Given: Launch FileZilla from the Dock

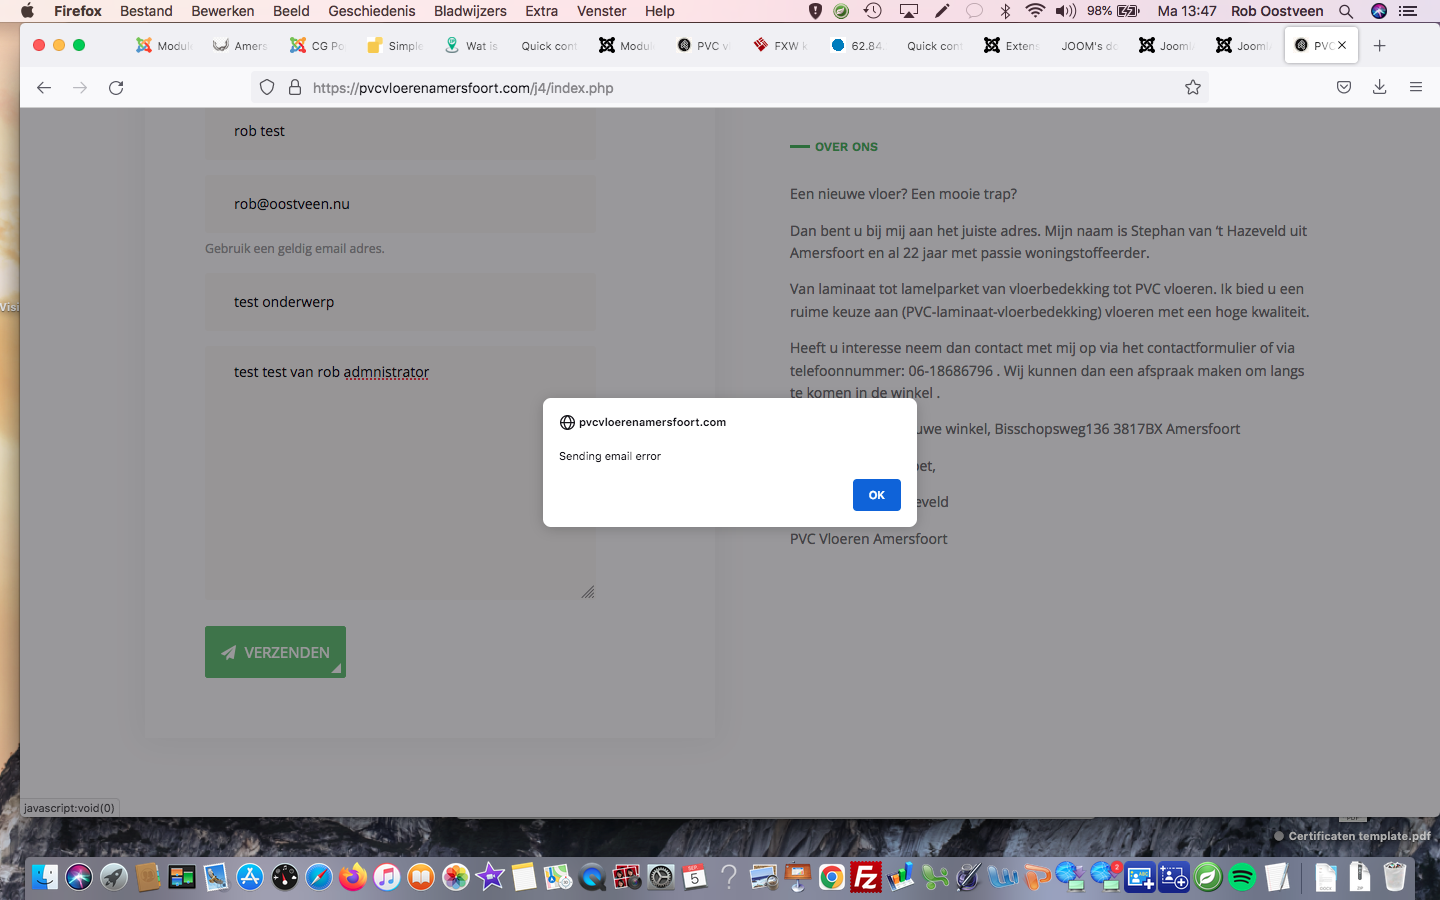Looking at the screenshot, I should [866, 877].
